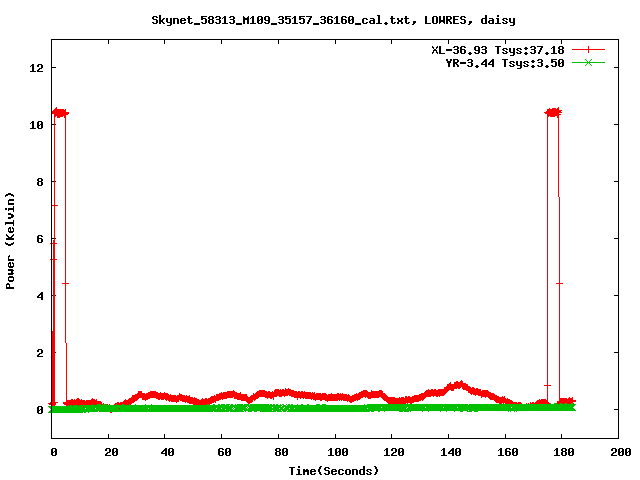Click y-axis tick label 10
640x480 pixels.
[36, 125]
